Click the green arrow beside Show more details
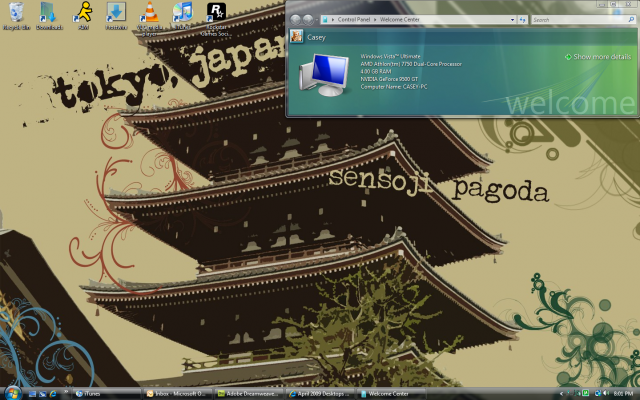 (x=568, y=57)
